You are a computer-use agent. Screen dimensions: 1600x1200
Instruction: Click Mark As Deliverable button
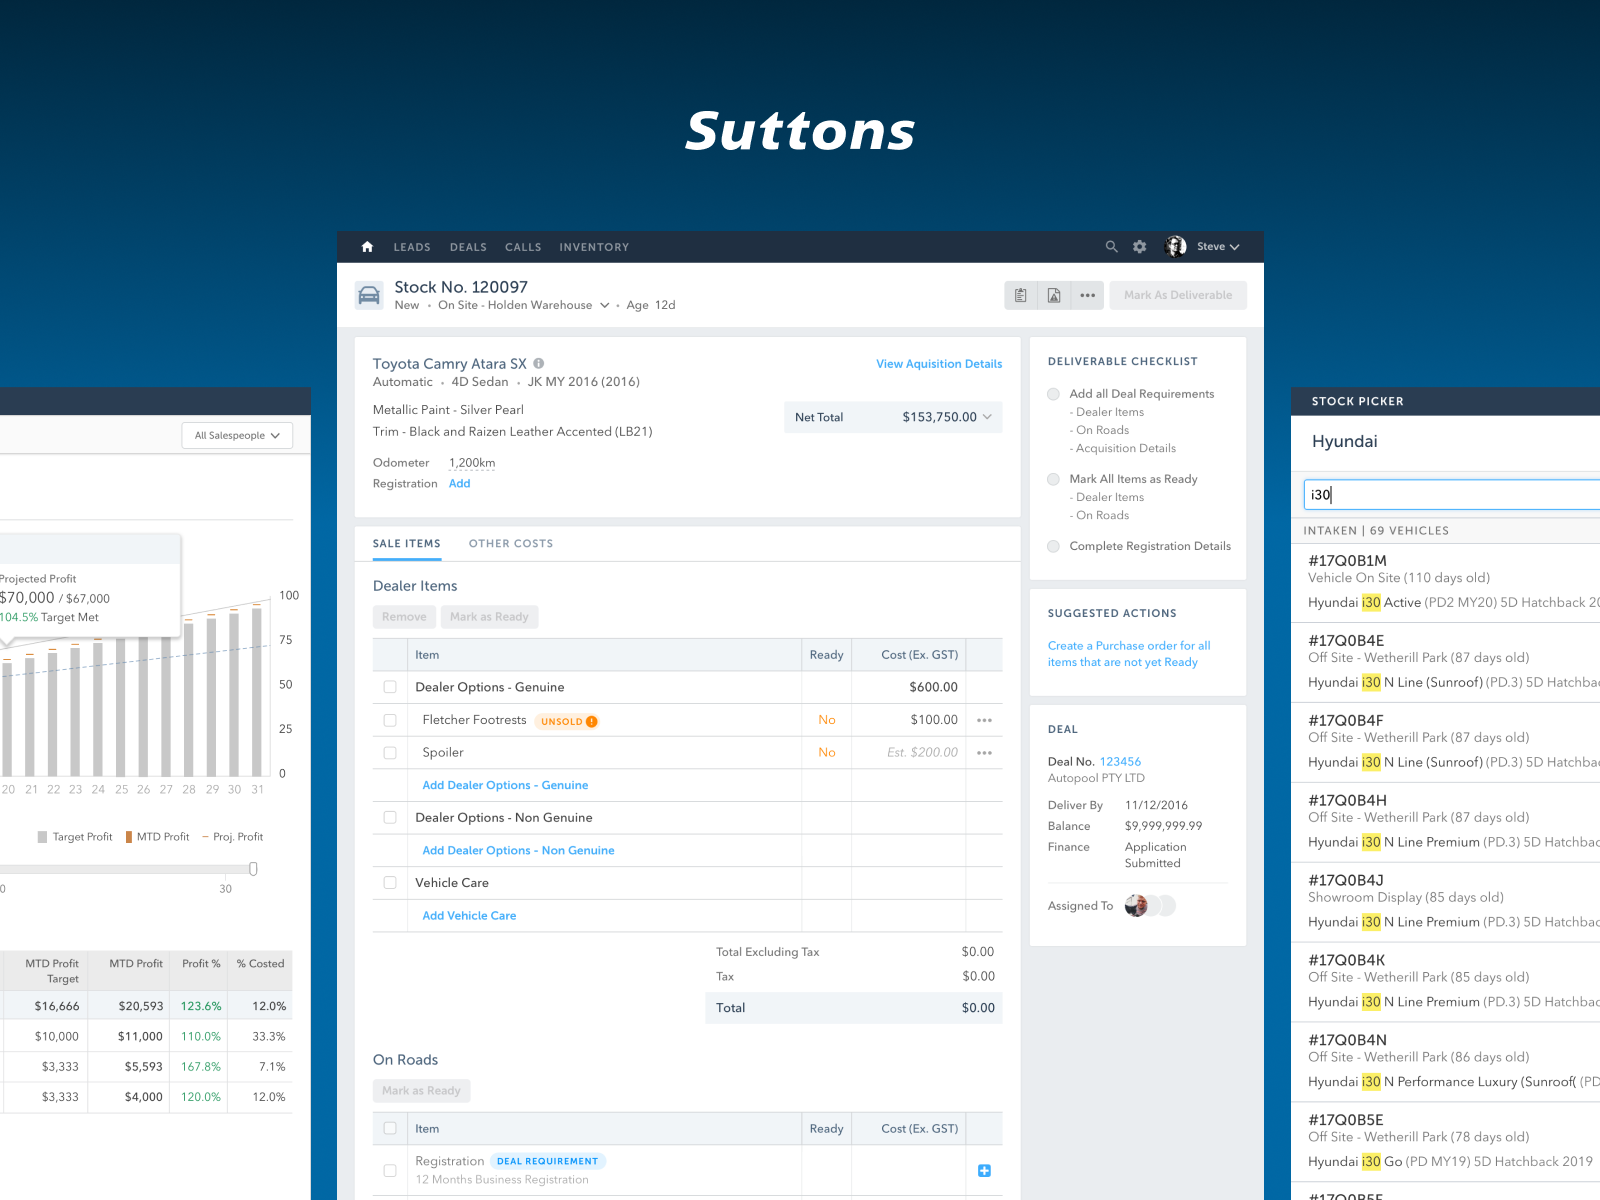[1178, 295]
